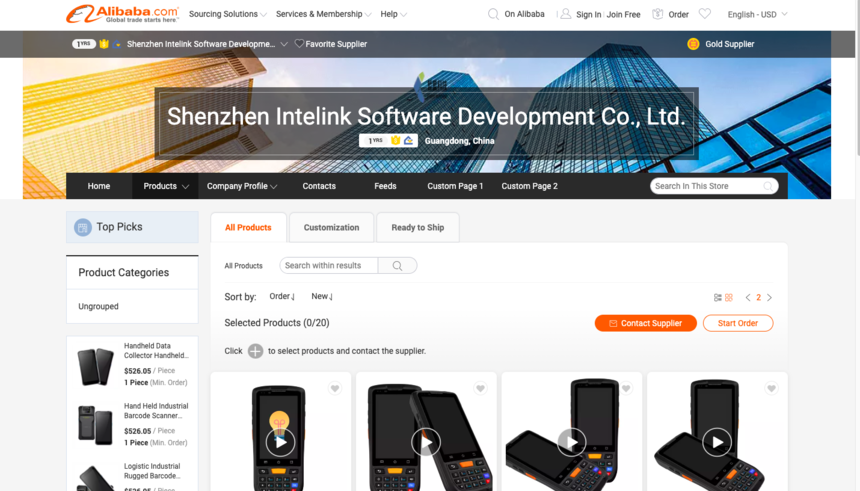Sort products by New
This screenshot has height=491, width=860.
(322, 296)
